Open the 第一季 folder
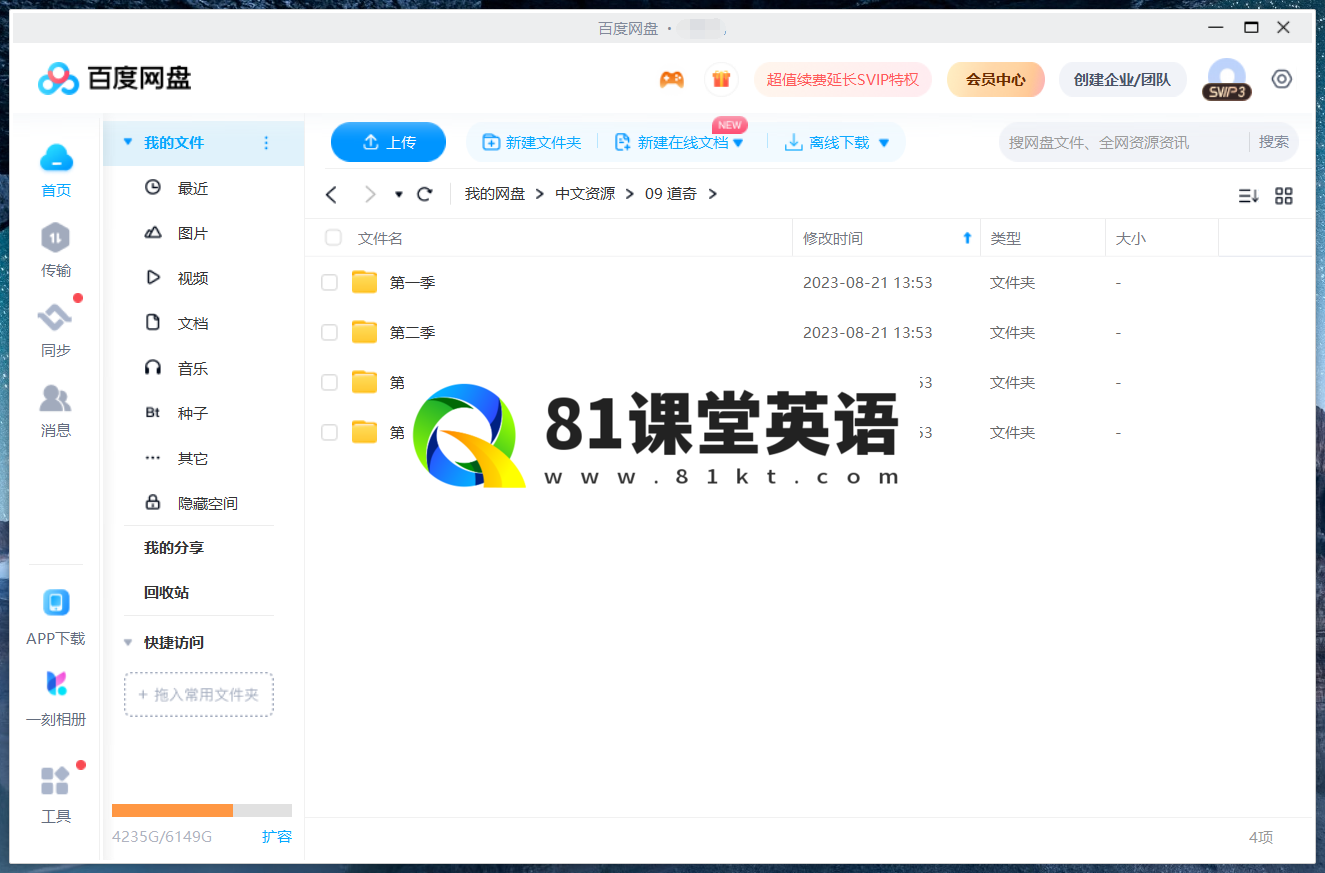Viewport: 1325px width, 873px height. pyautogui.click(x=412, y=283)
